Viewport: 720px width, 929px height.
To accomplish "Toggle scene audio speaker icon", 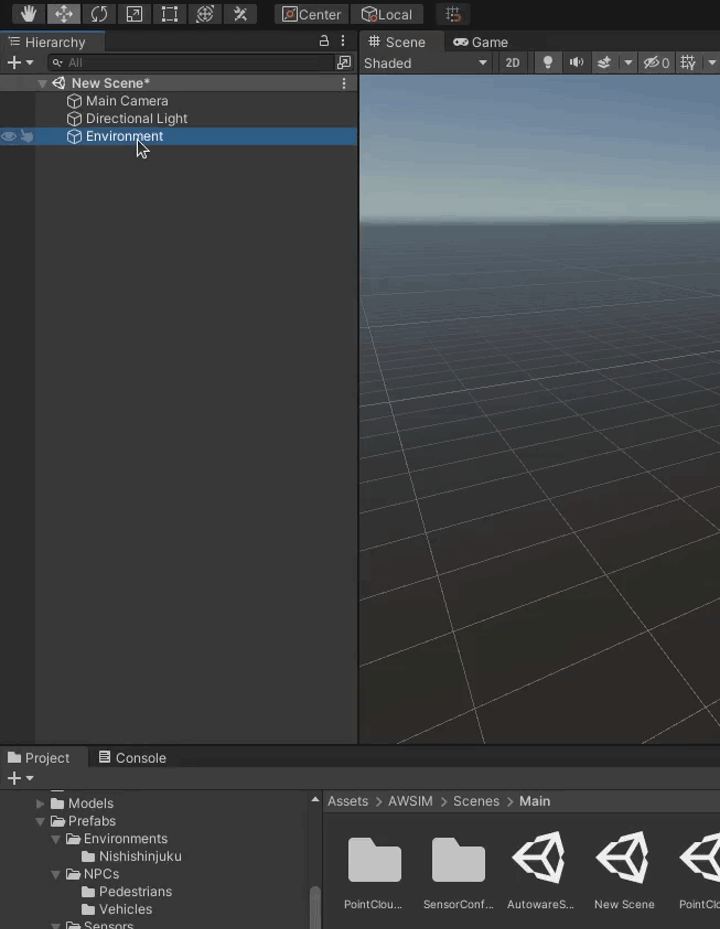I will point(576,63).
